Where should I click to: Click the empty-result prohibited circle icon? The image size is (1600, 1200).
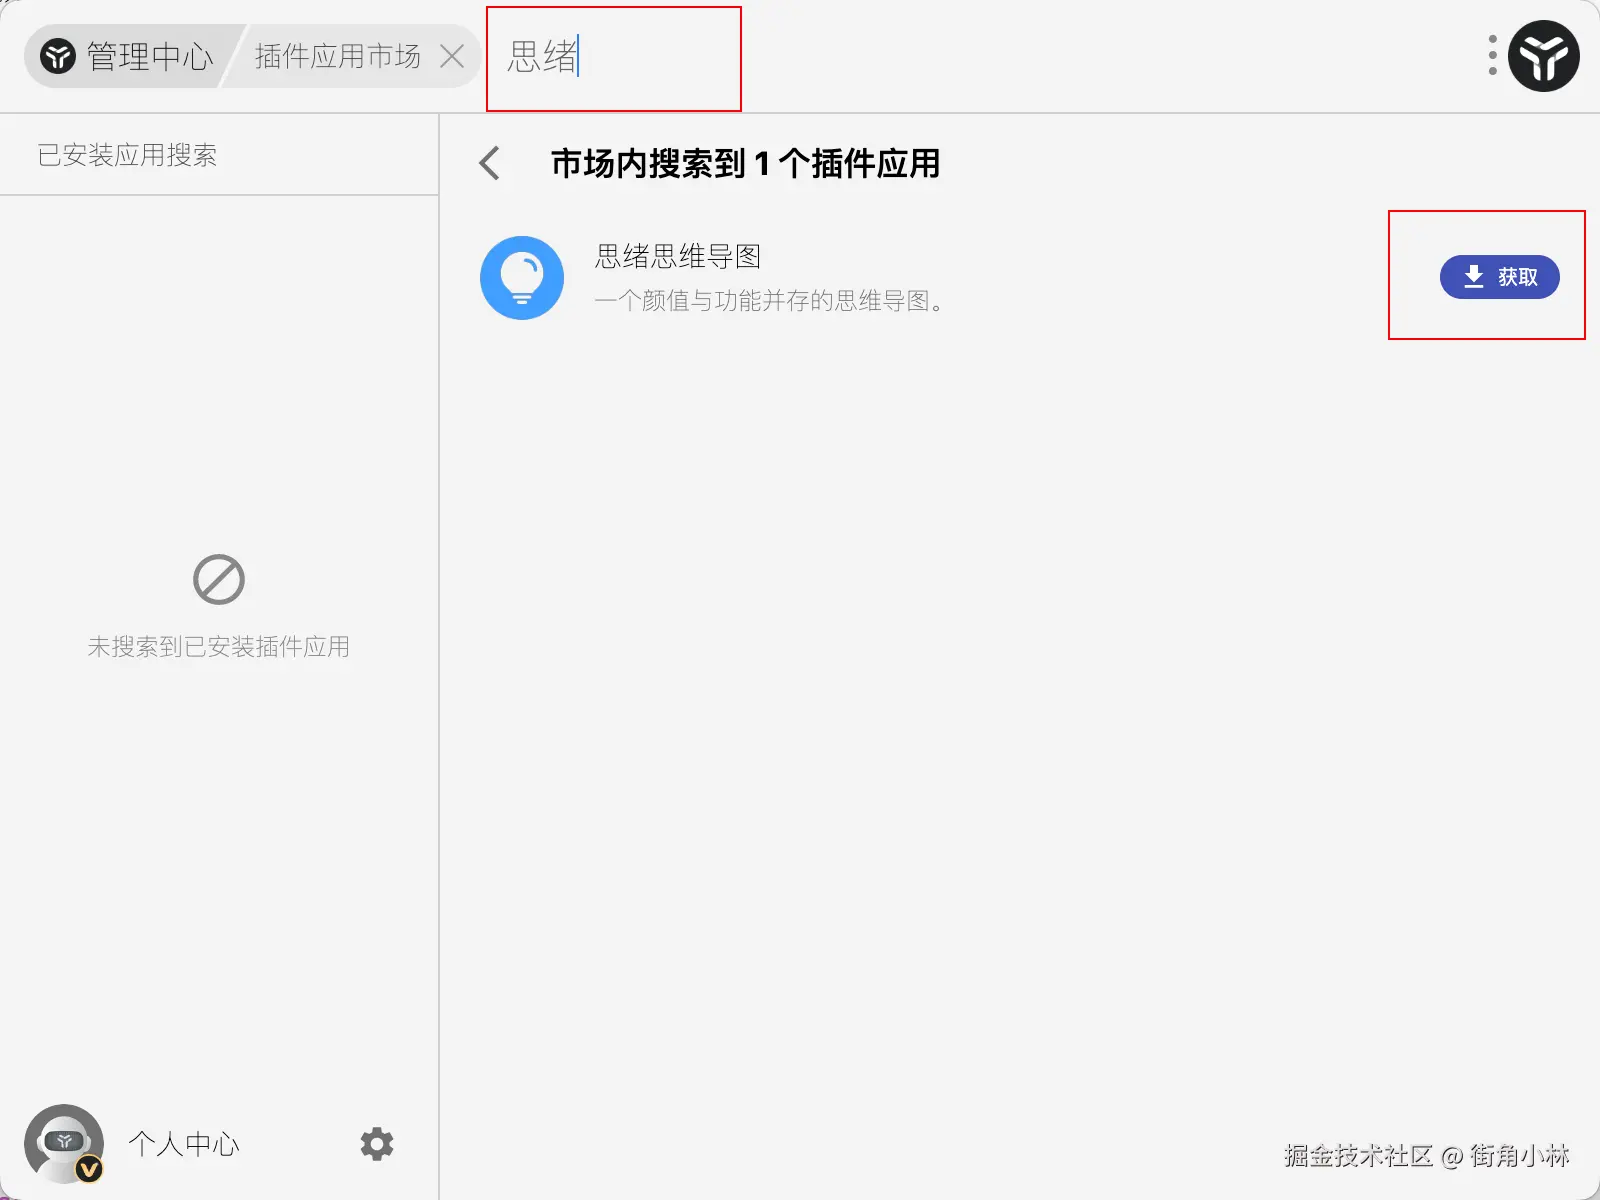pos(219,580)
